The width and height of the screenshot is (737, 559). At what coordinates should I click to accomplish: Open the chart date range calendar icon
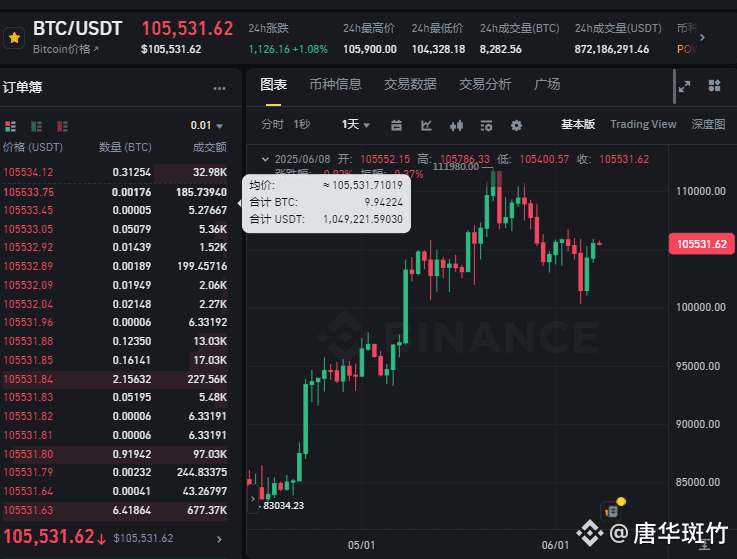point(396,126)
